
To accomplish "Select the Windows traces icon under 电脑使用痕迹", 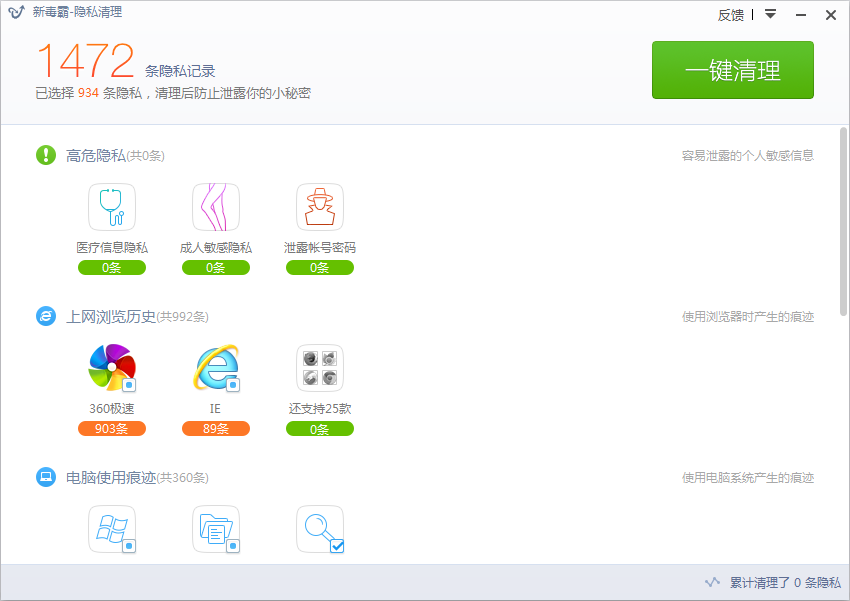I will point(112,529).
